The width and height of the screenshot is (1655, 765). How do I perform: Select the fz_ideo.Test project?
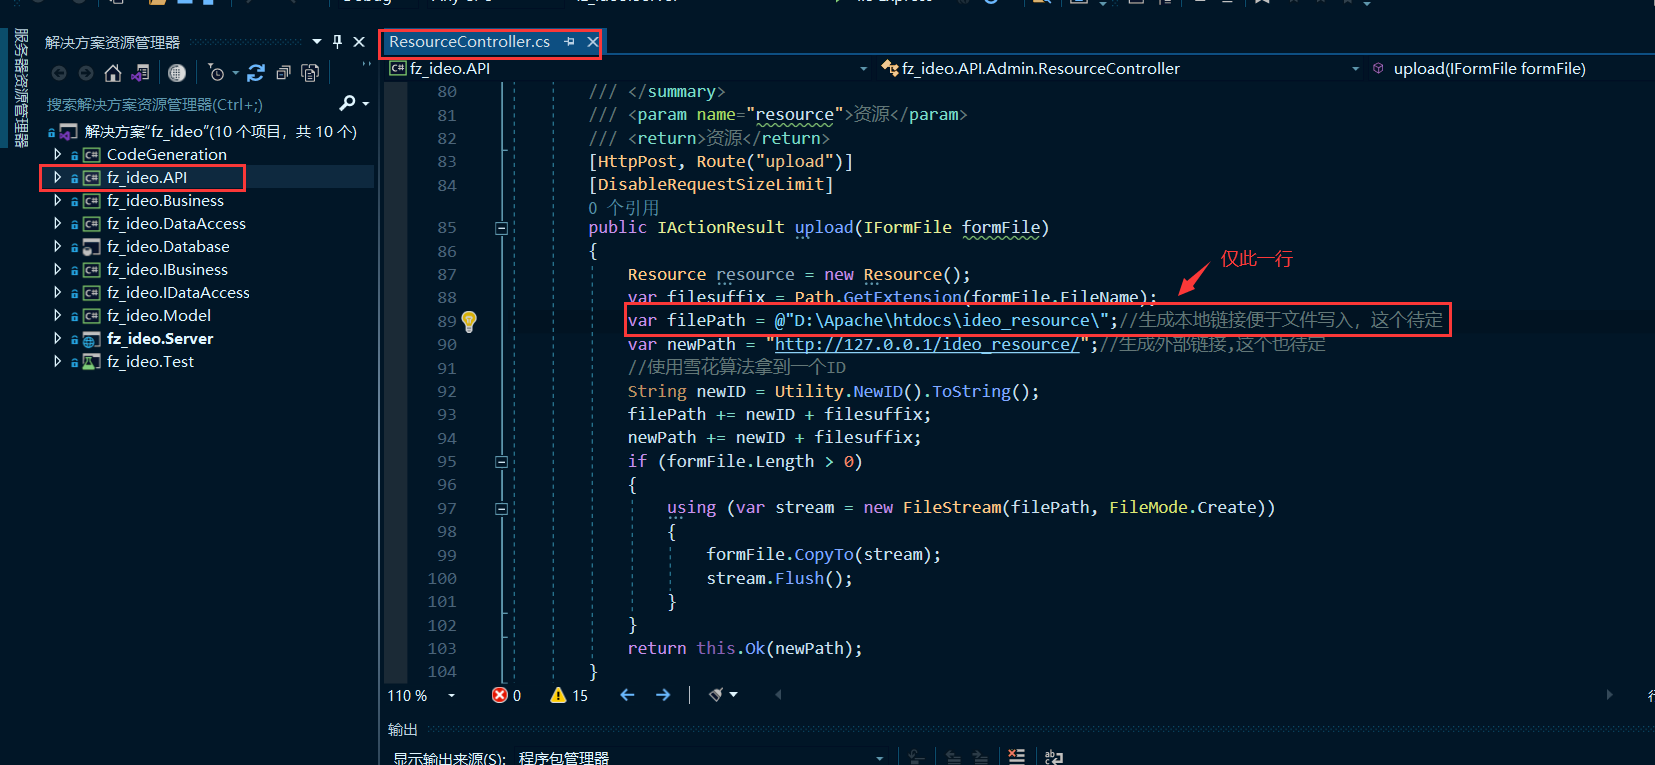click(150, 361)
